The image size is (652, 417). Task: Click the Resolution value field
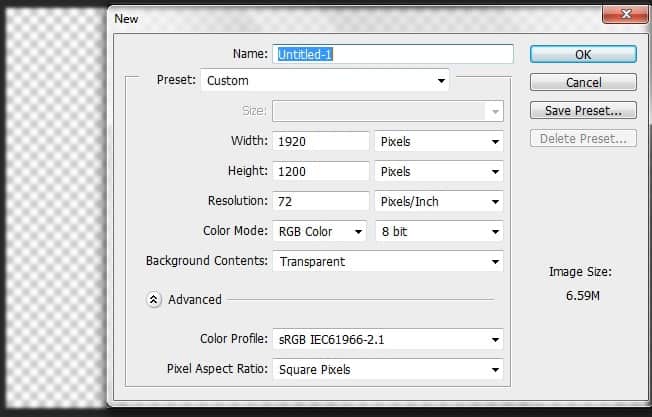pos(321,201)
